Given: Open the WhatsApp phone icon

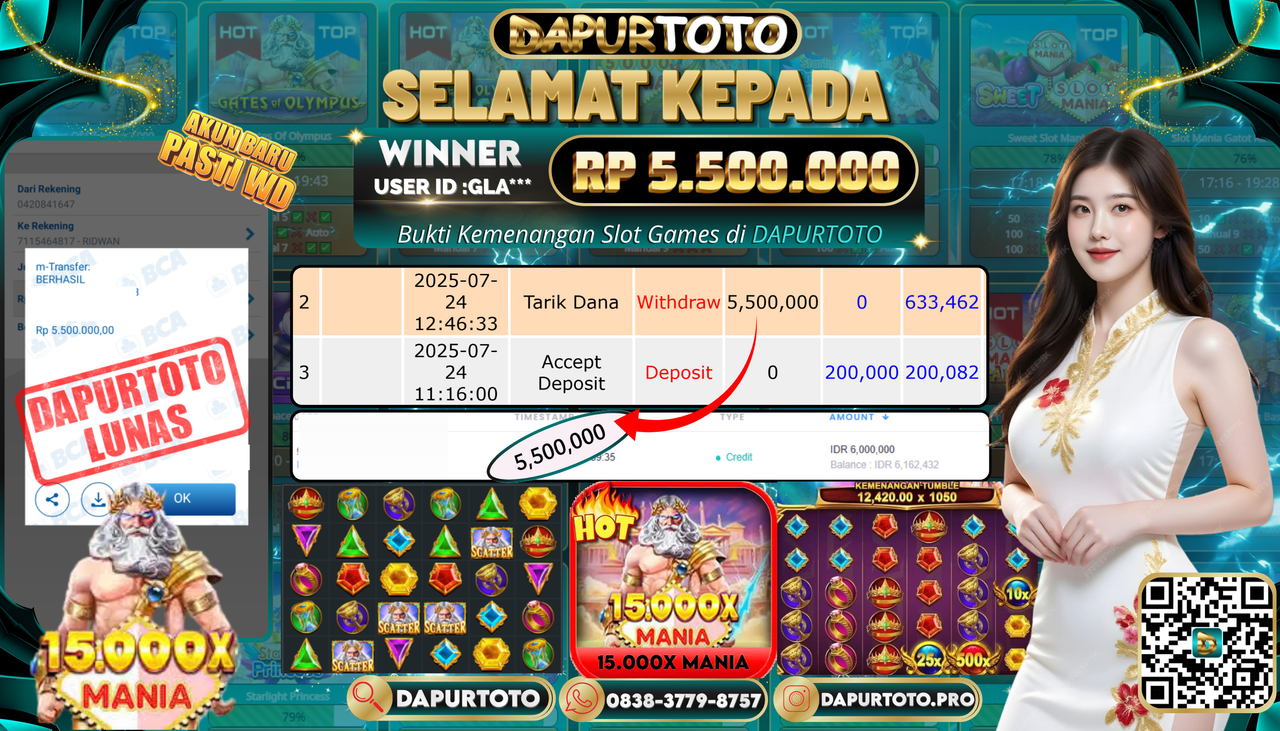Looking at the screenshot, I should pyautogui.click(x=581, y=700).
